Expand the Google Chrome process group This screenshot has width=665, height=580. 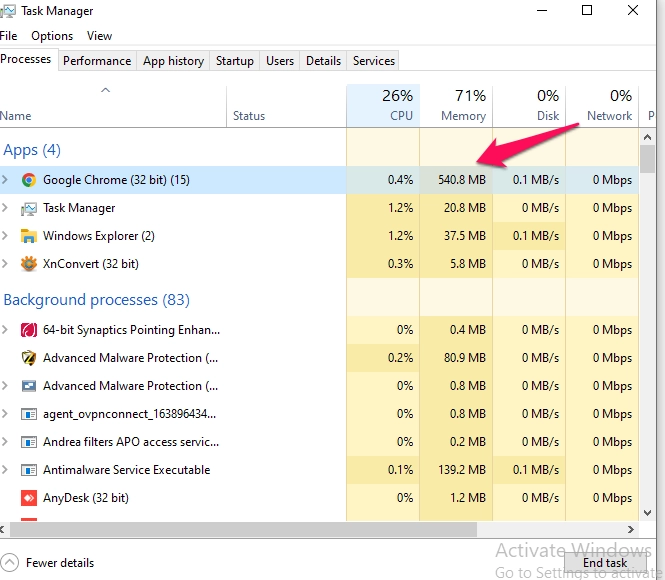coord(5,180)
